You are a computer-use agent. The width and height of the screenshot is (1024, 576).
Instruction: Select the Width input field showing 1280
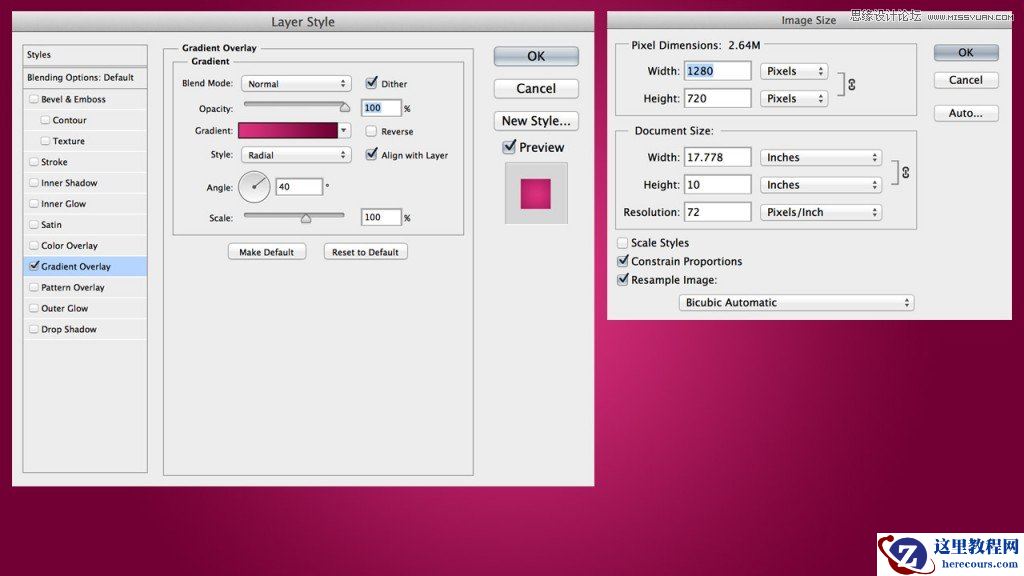point(717,70)
